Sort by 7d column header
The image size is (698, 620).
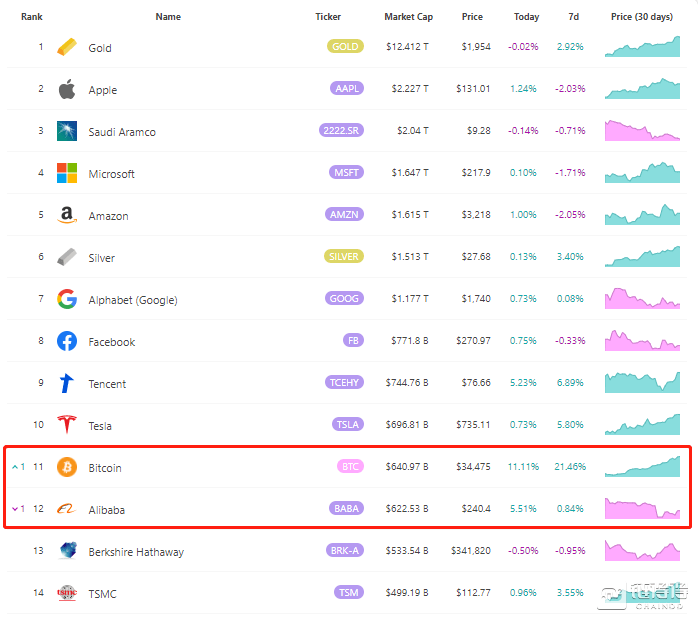tap(574, 17)
